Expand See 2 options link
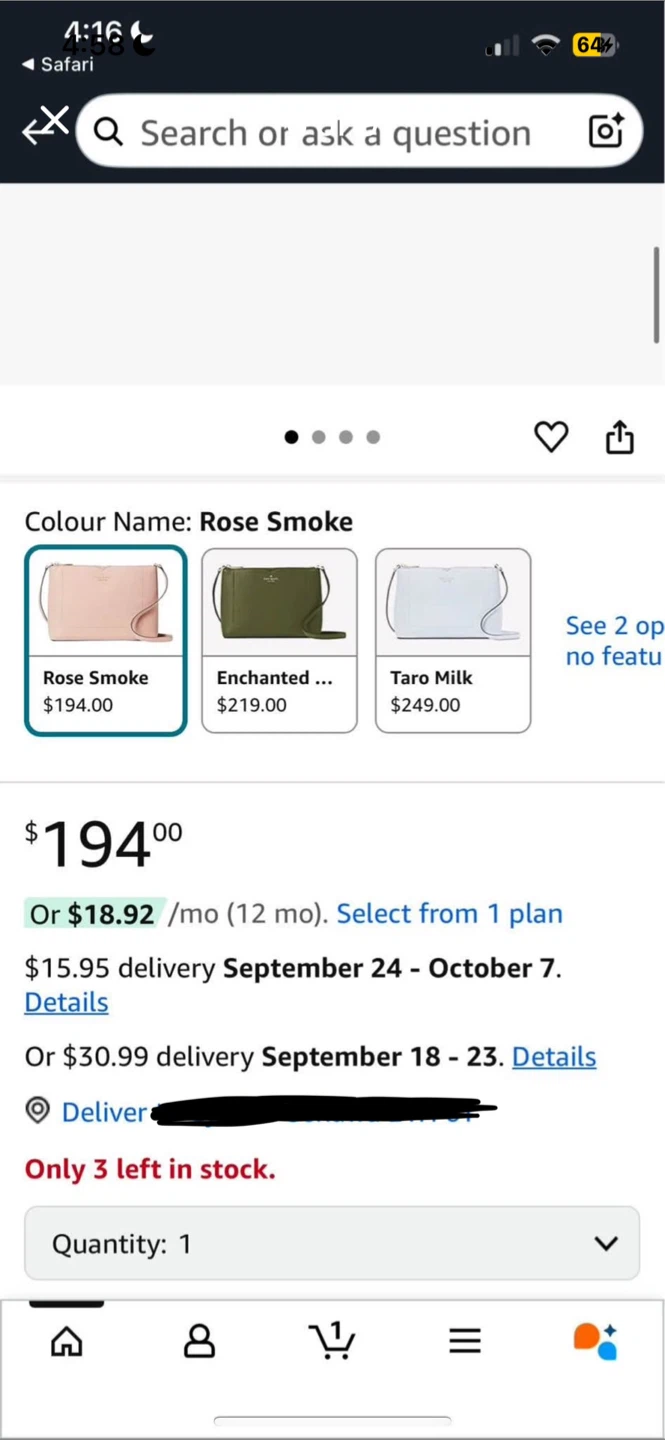The height and width of the screenshot is (1440, 665). coord(613,640)
